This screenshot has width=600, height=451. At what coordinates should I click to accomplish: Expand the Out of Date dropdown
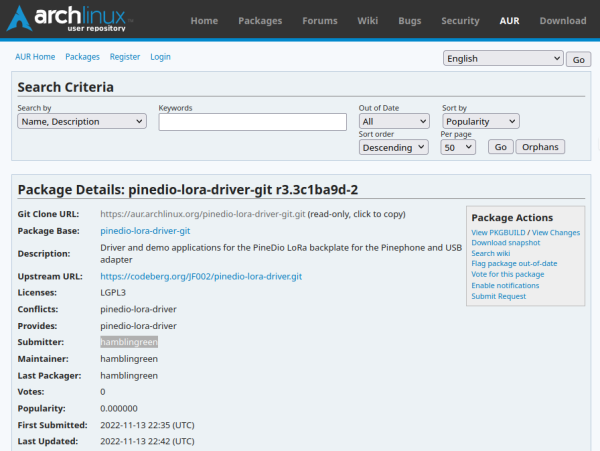[x=394, y=121]
